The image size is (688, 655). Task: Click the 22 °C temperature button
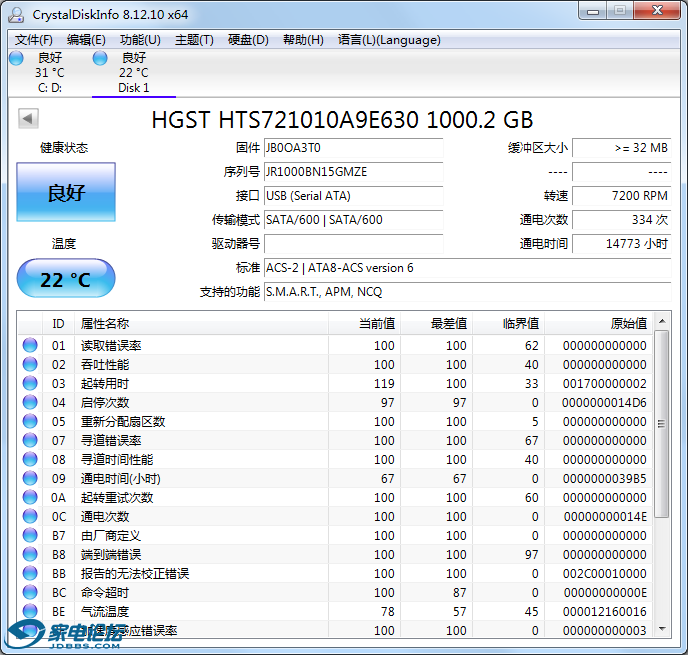click(x=66, y=278)
